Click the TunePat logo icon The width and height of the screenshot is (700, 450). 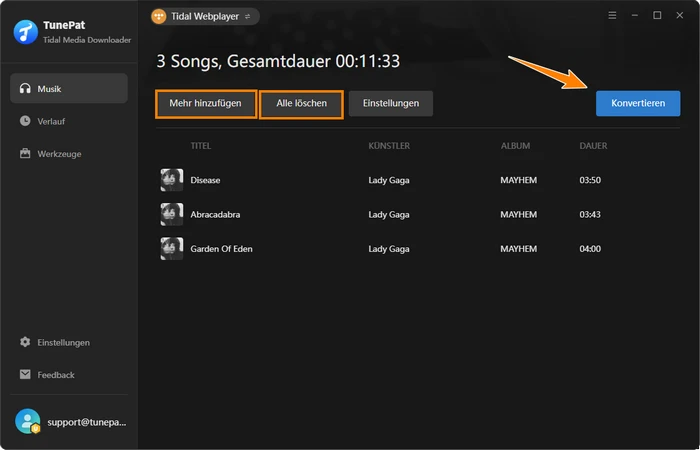pyautogui.click(x=25, y=32)
